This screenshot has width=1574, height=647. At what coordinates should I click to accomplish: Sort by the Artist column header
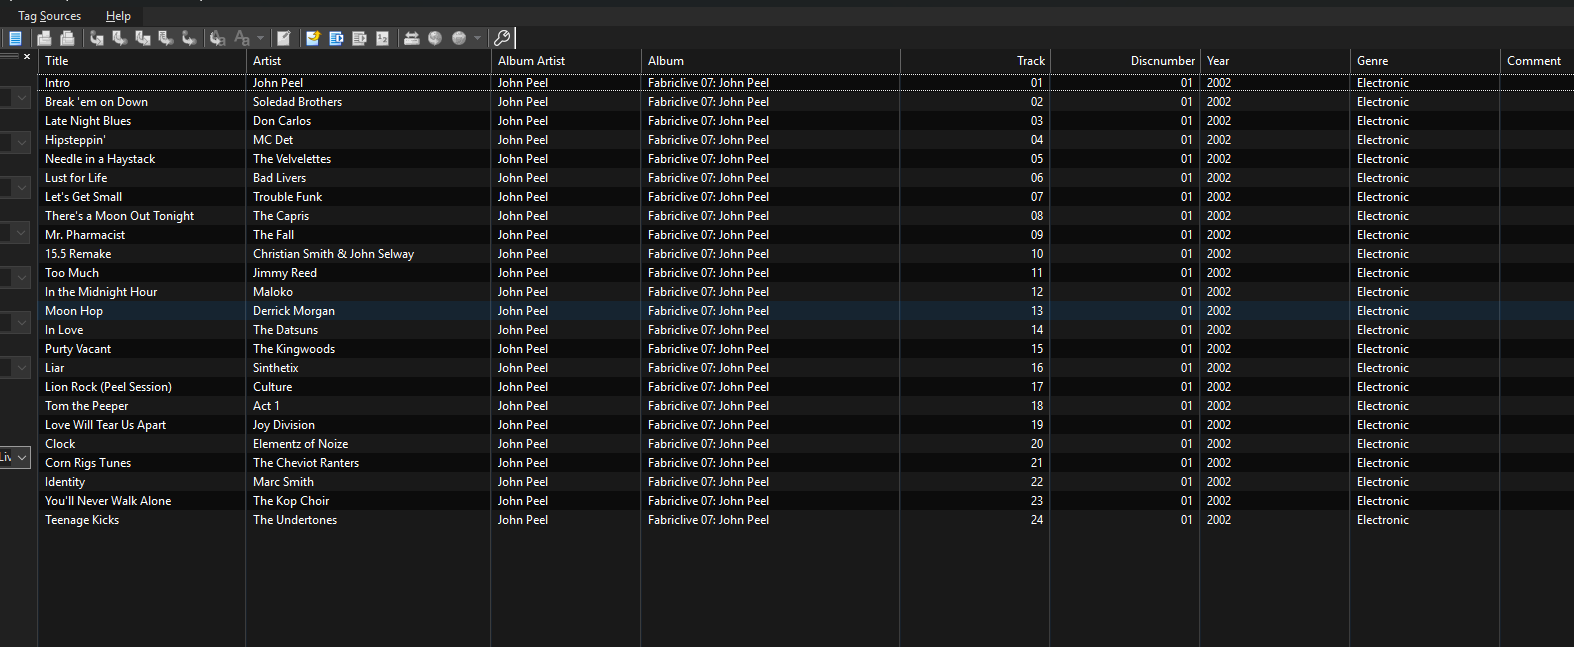pos(368,61)
